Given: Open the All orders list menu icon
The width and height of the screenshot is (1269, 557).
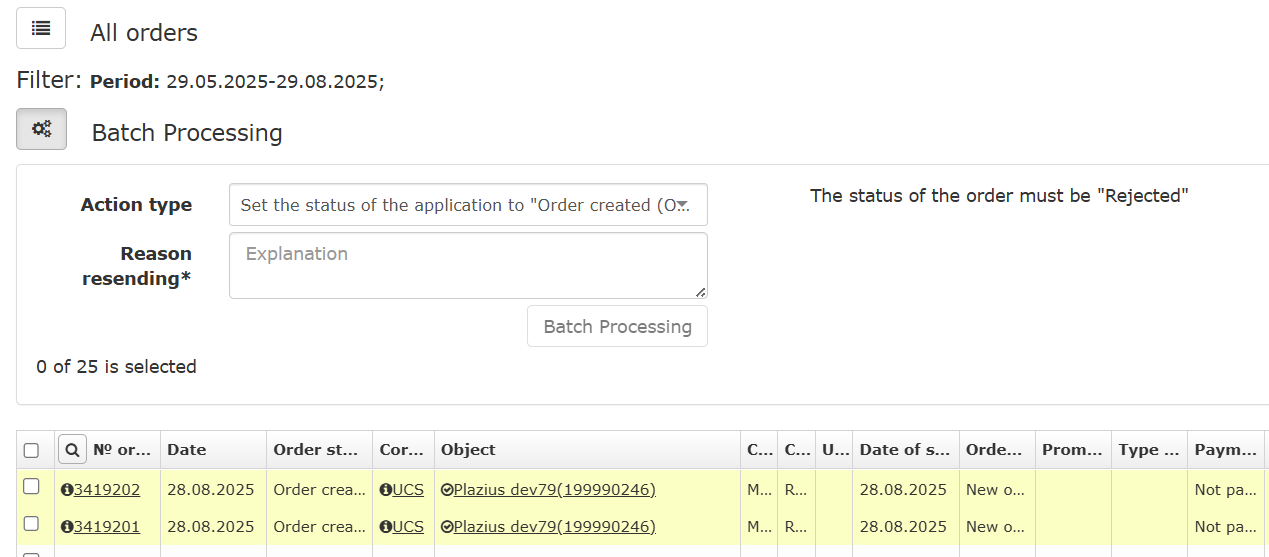Looking at the screenshot, I should 41,28.
